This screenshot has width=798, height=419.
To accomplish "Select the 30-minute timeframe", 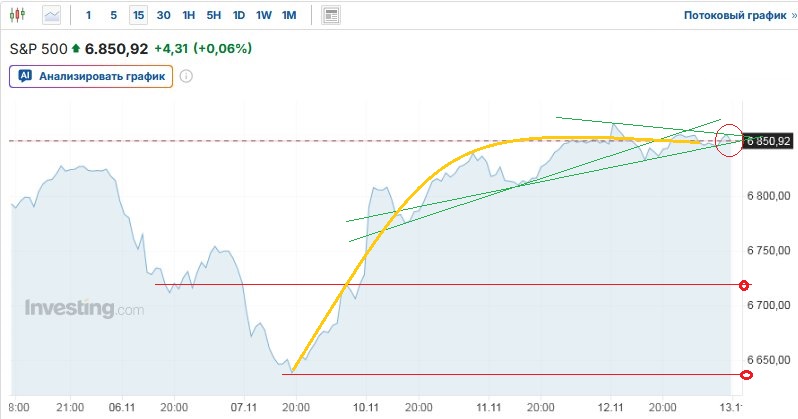I will point(163,15).
